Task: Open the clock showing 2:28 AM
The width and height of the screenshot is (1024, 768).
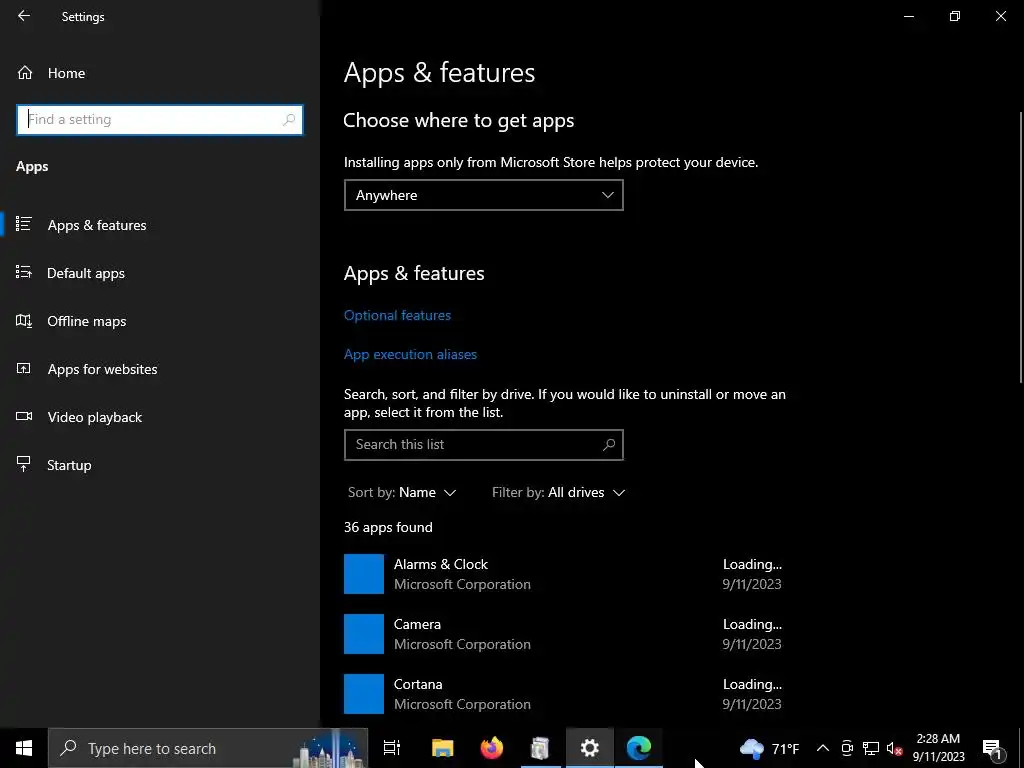Action: (x=938, y=748)
